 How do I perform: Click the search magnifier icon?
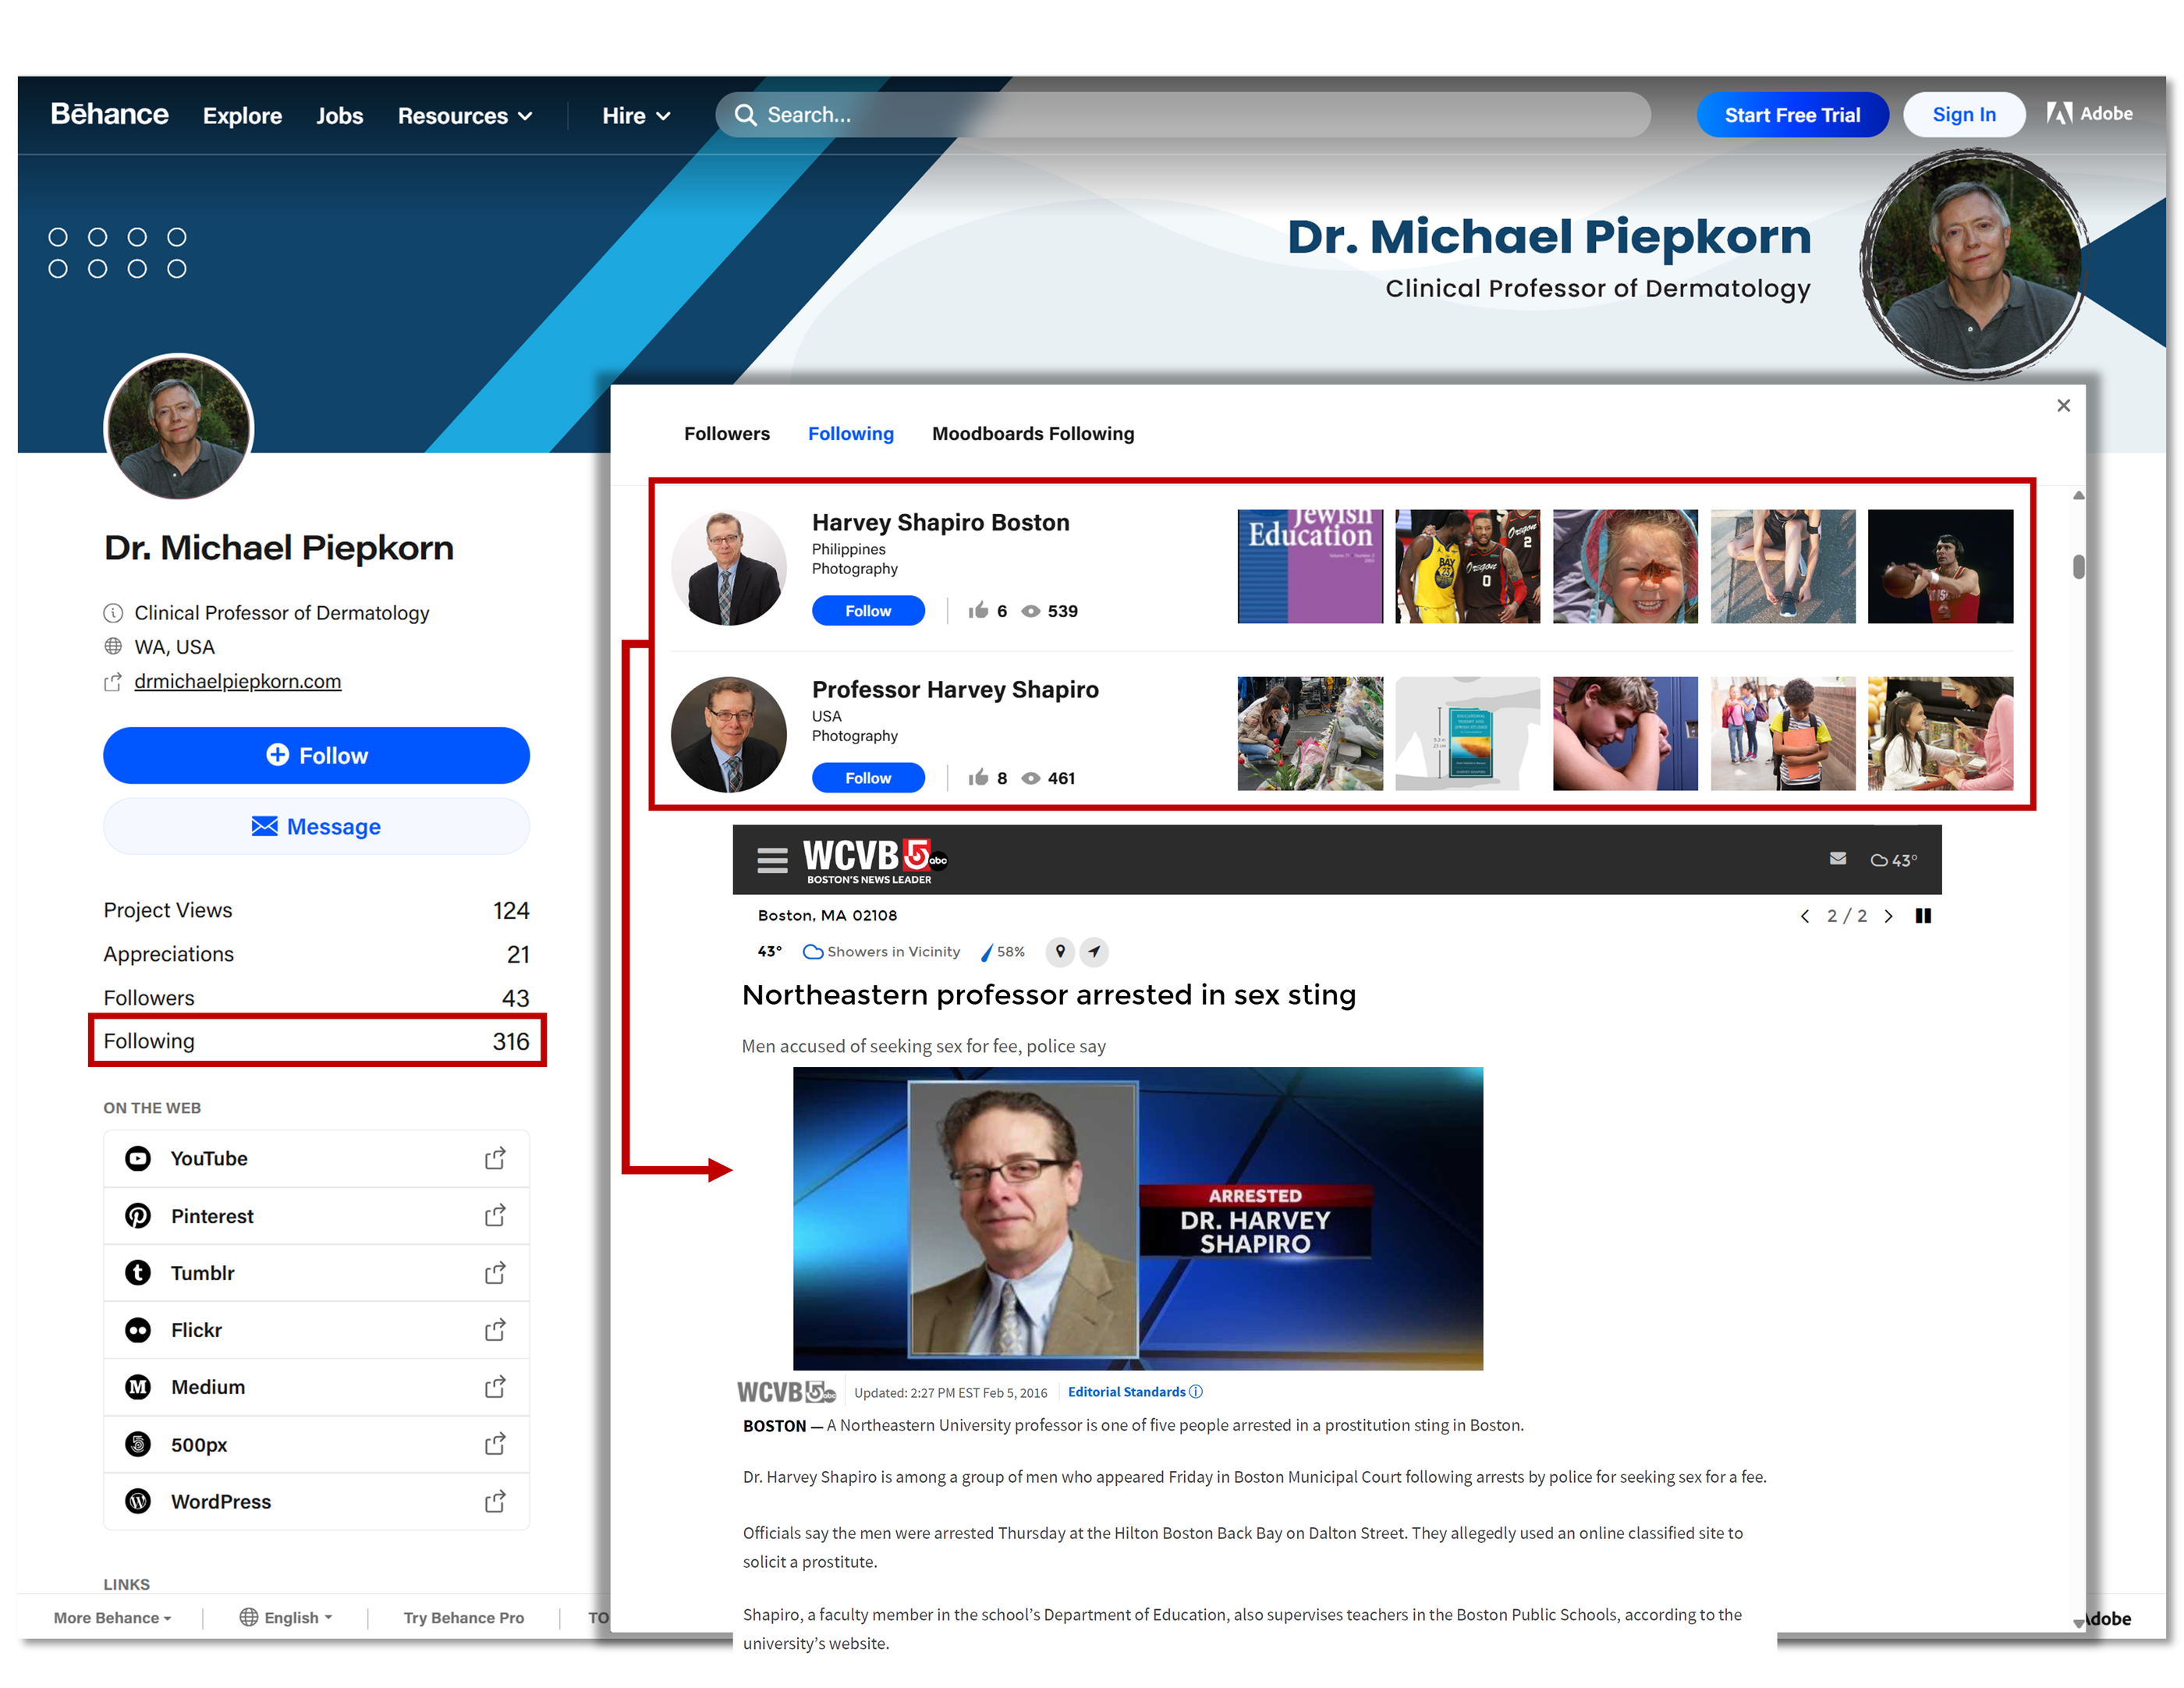pos(745,115)
